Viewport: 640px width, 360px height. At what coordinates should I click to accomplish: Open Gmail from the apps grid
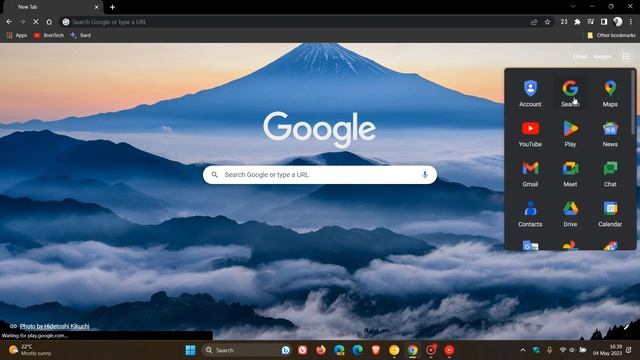[530, 173]
